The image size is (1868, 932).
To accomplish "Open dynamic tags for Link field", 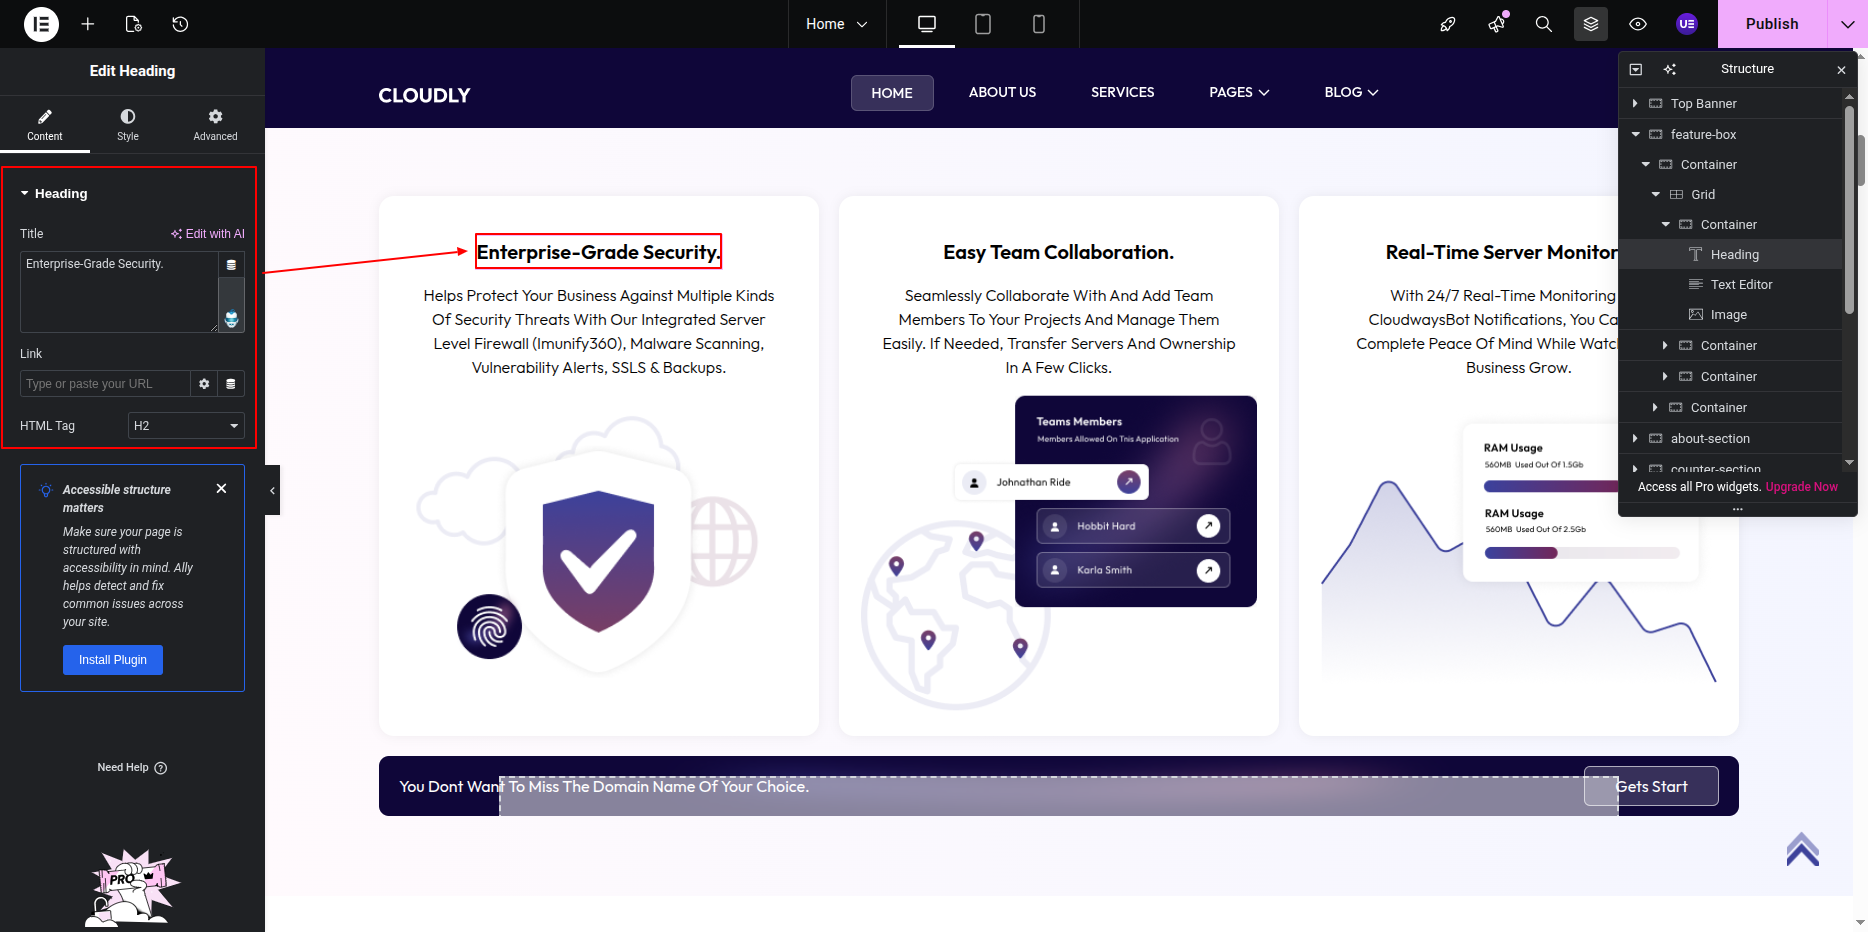I will (231, 384).
